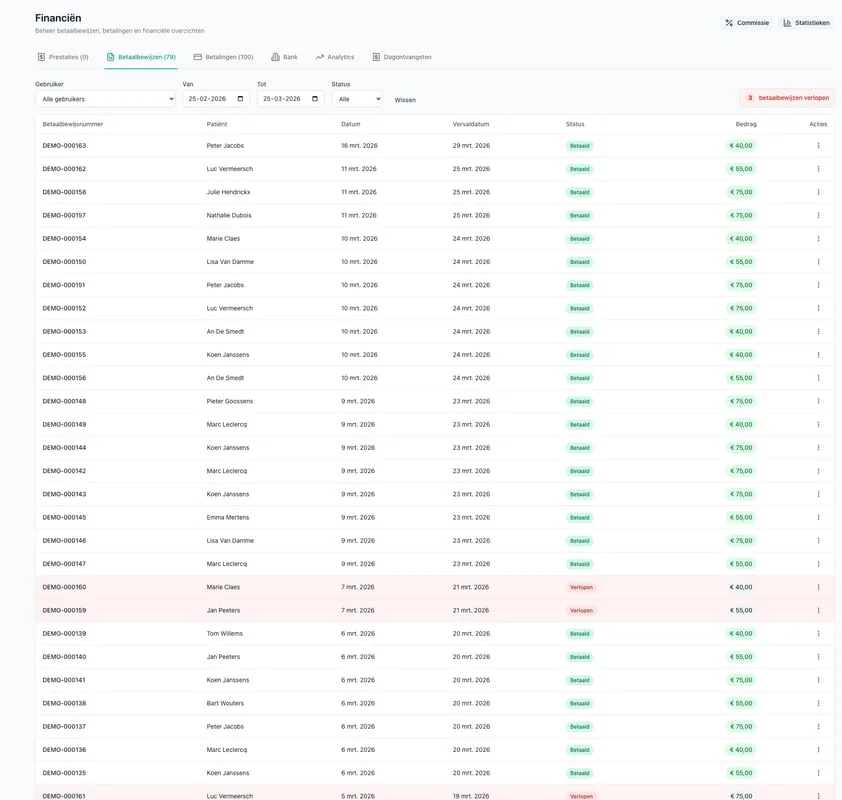The image size is (842, 800).
Task: Open actions menu for DEMO-000154
Action: [818, 238]
